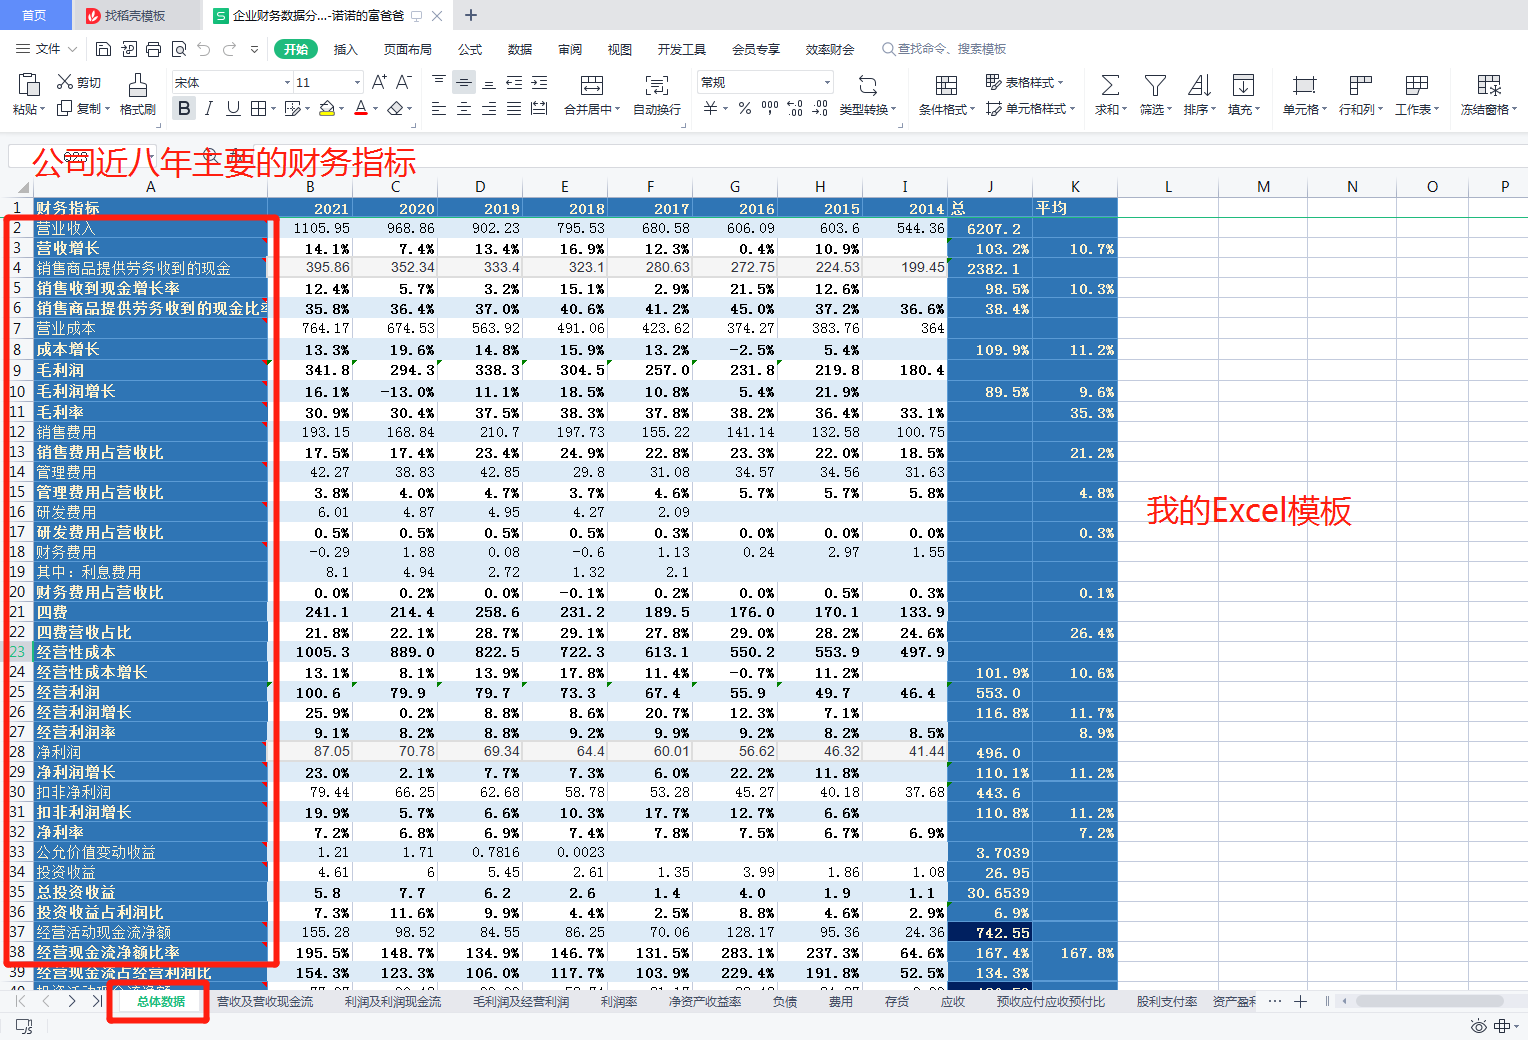1528x1040 pixels.
Task: Open the Sort (排序) tool
Action: click(1197, 95)
